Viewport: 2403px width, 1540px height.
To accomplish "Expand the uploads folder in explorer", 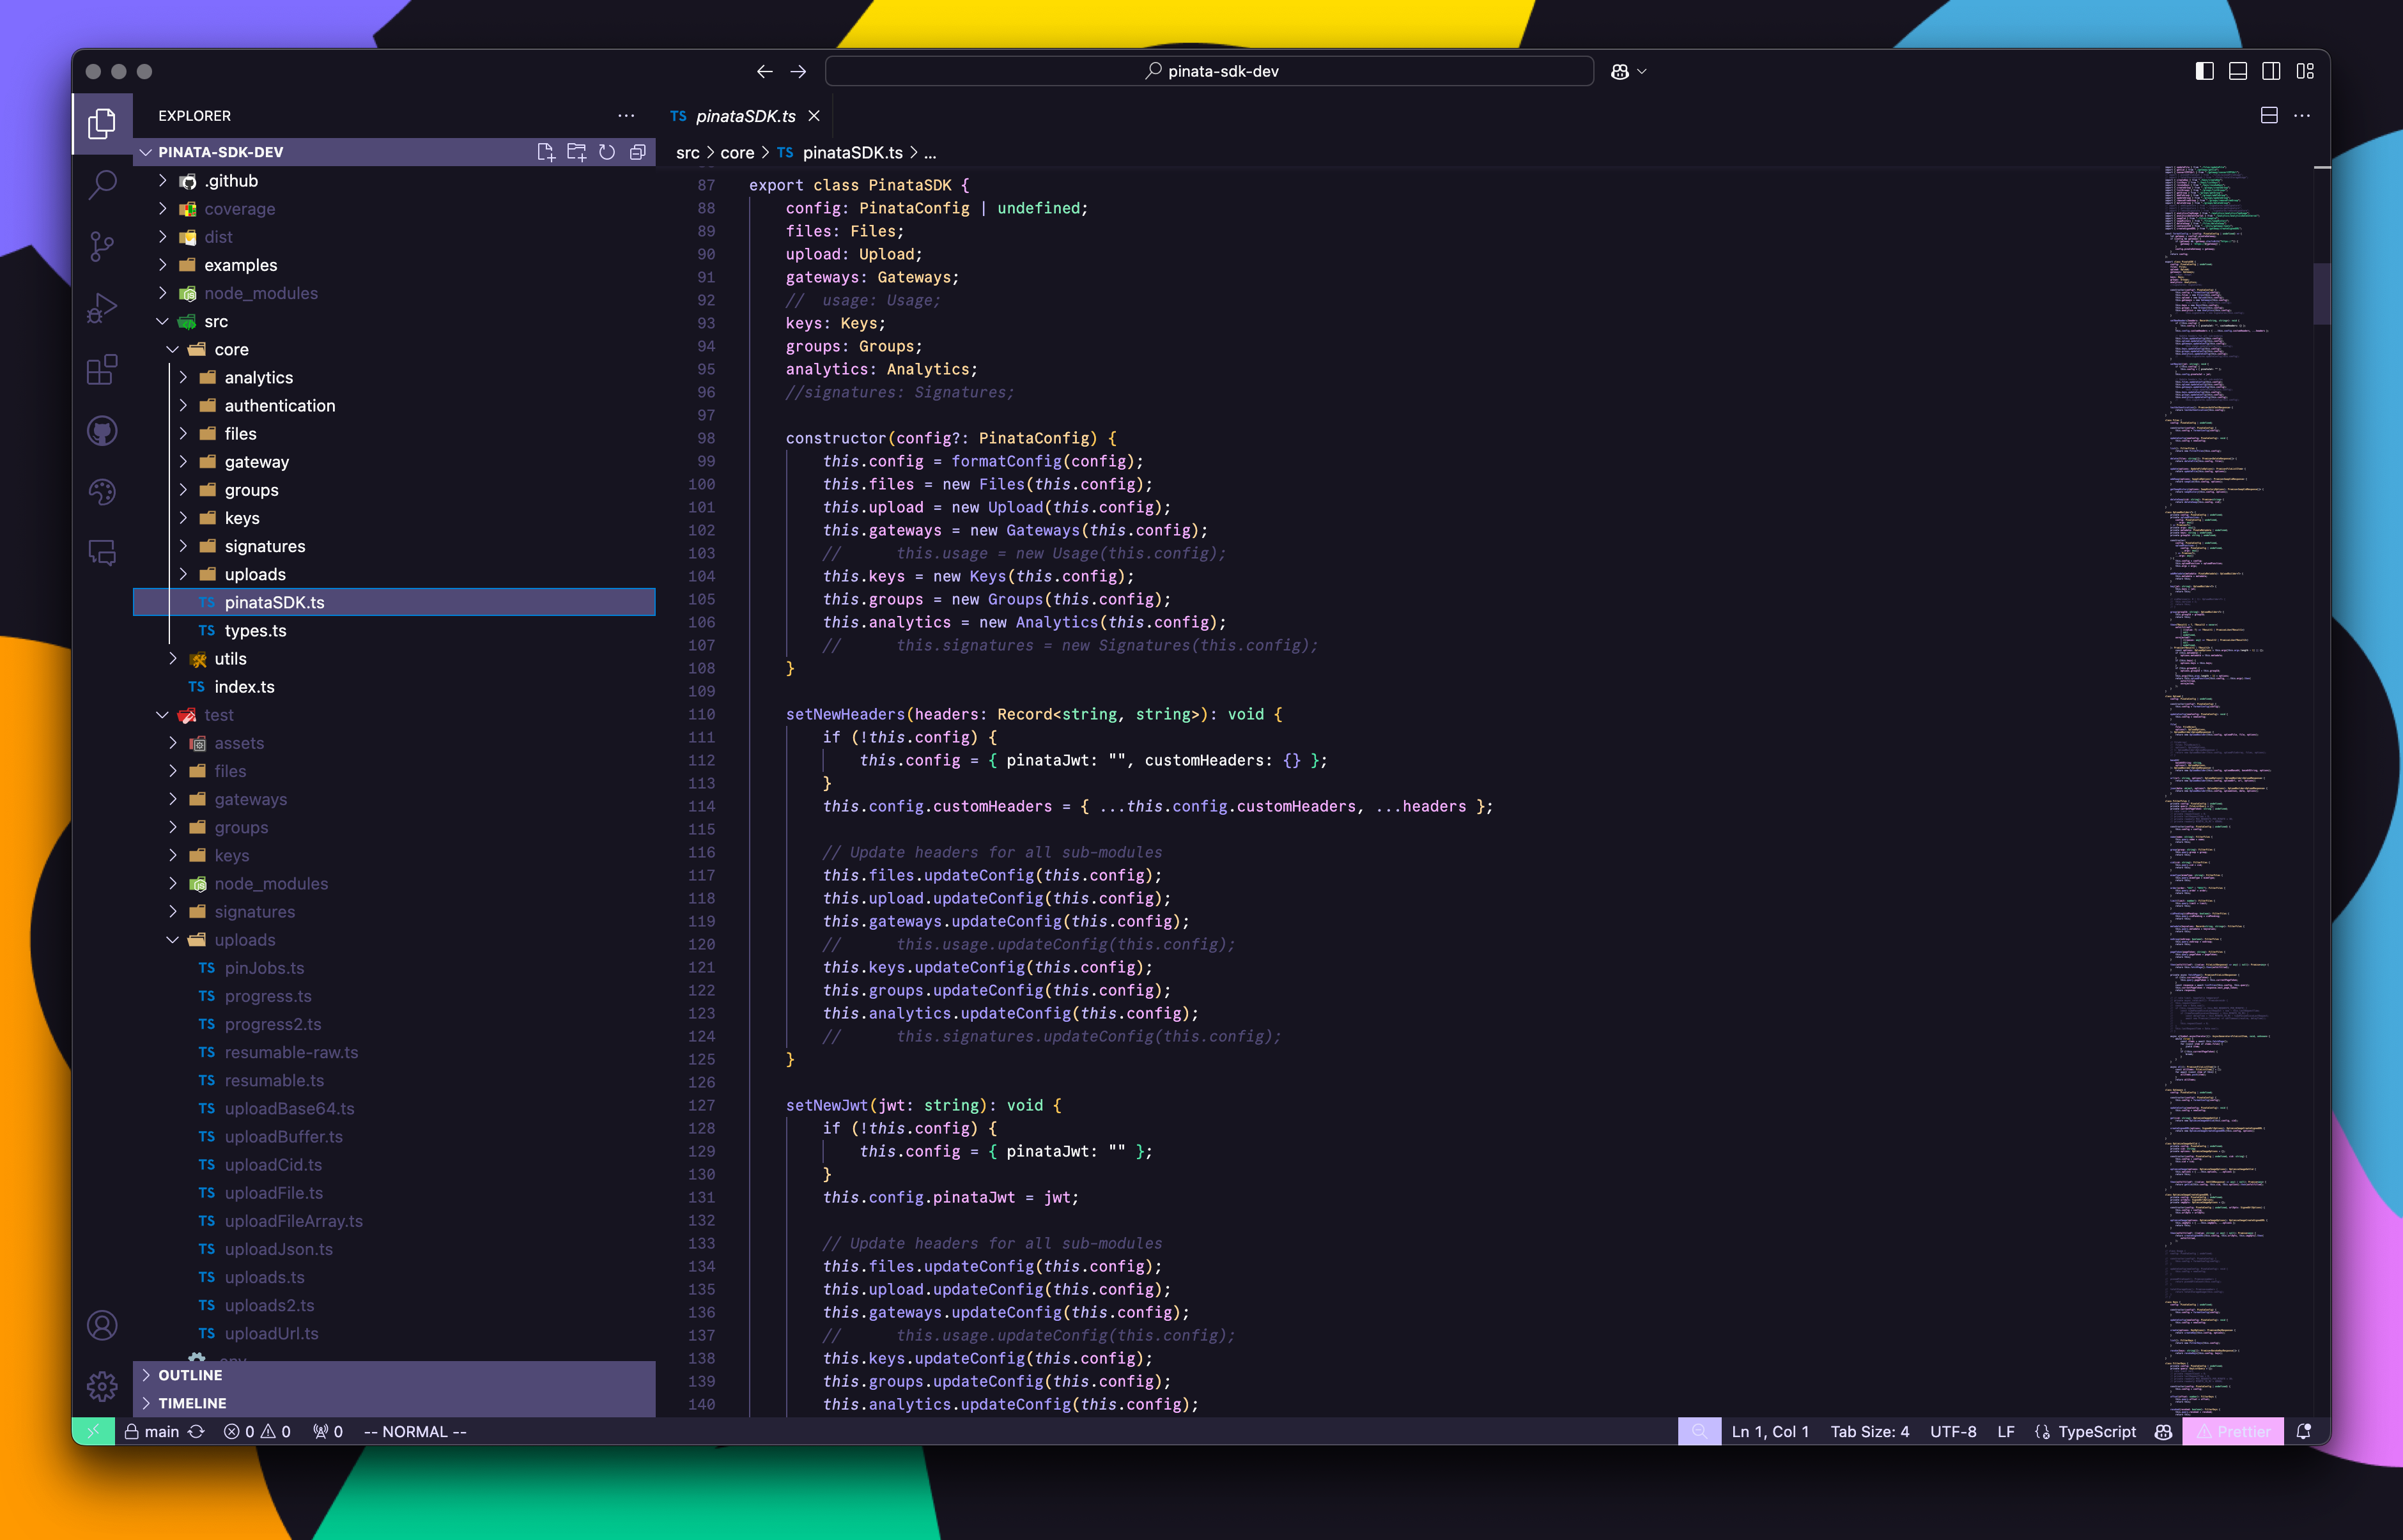I will pyautogui.click(x=254, y=573).
